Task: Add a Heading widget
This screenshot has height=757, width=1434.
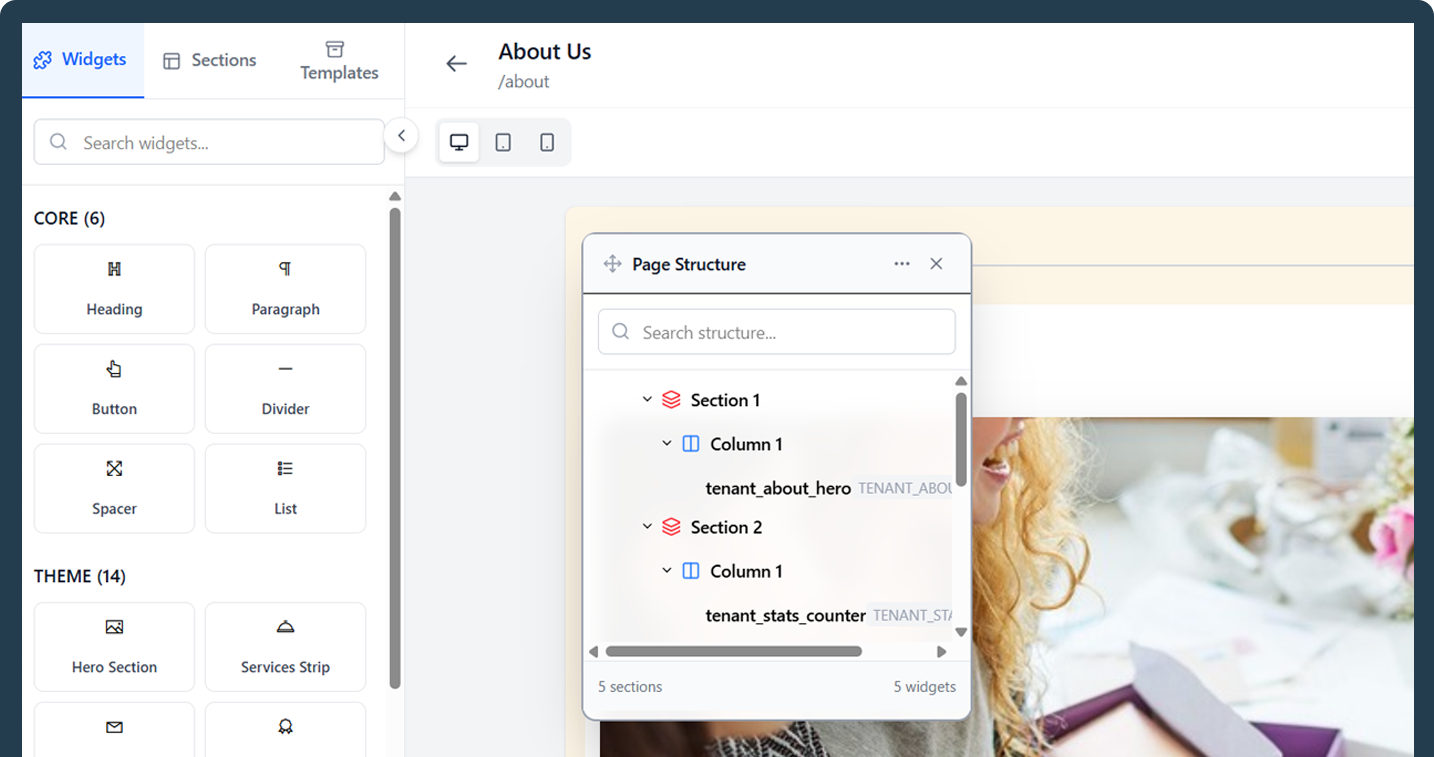Action: 114,289
